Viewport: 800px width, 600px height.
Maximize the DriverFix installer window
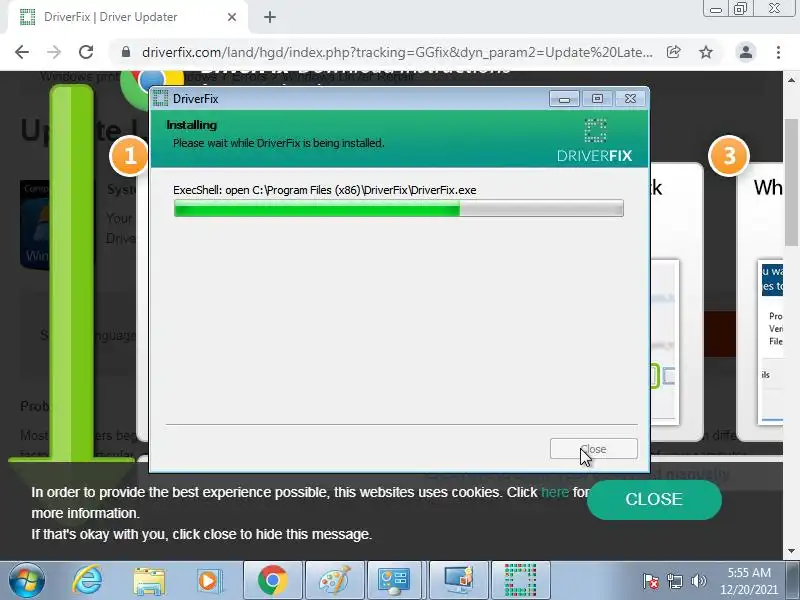click(597, 98)
